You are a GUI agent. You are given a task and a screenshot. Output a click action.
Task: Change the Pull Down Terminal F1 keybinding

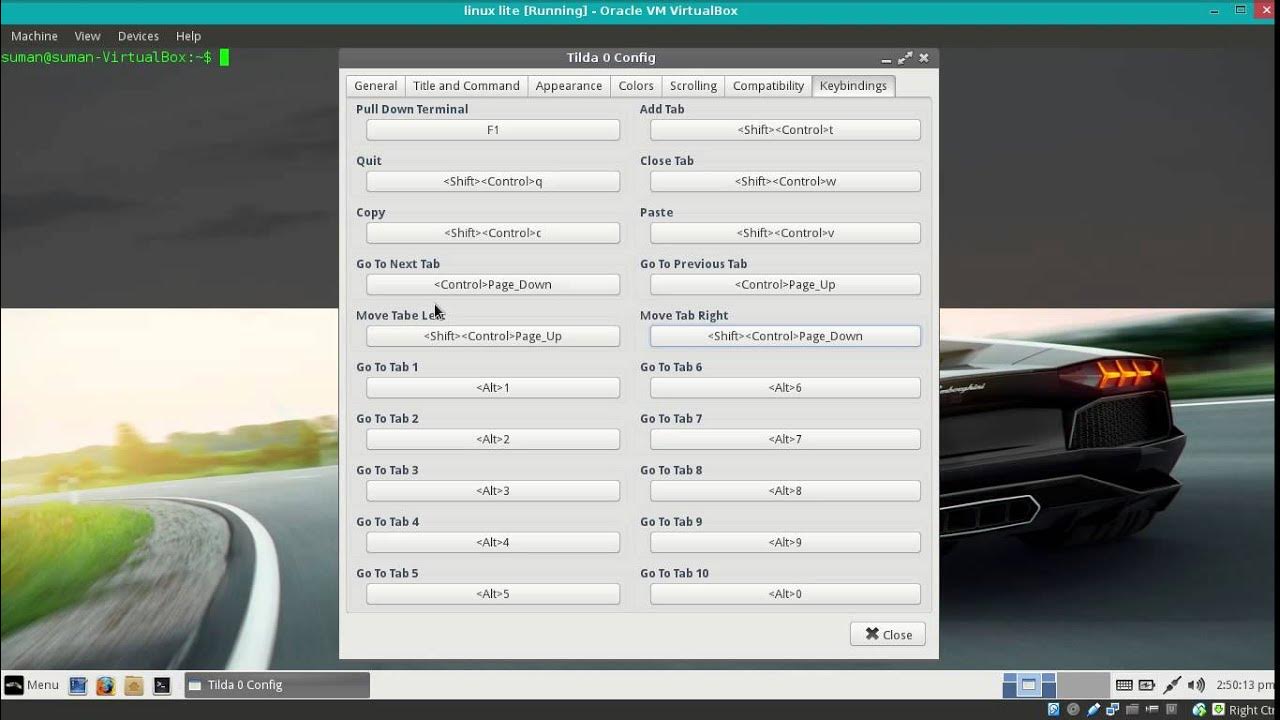pos(493,130)
